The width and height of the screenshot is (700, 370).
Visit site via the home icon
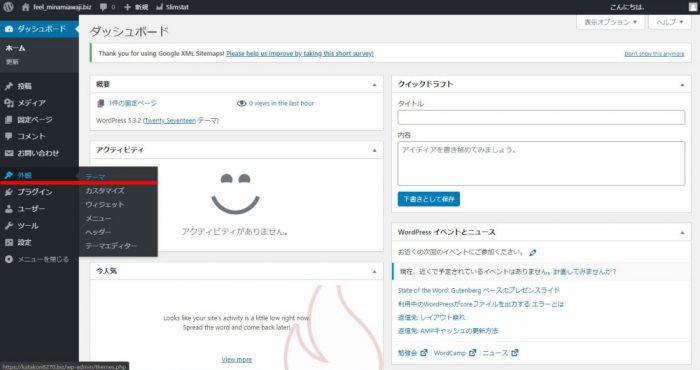tap(25, 7)
